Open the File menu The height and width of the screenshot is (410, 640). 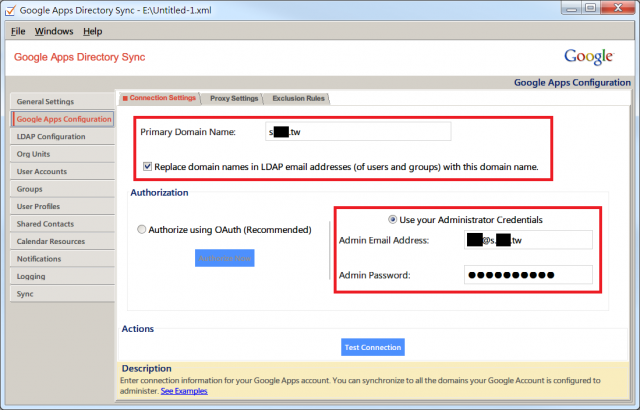[x=18, y=31]
